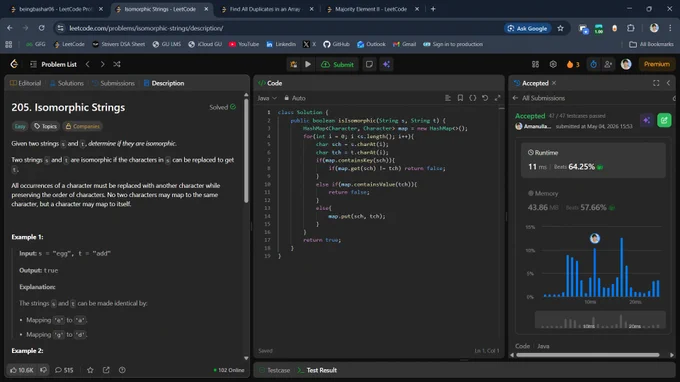Go back to All Submissions
The image size is (680, 382).
point(539,98)
